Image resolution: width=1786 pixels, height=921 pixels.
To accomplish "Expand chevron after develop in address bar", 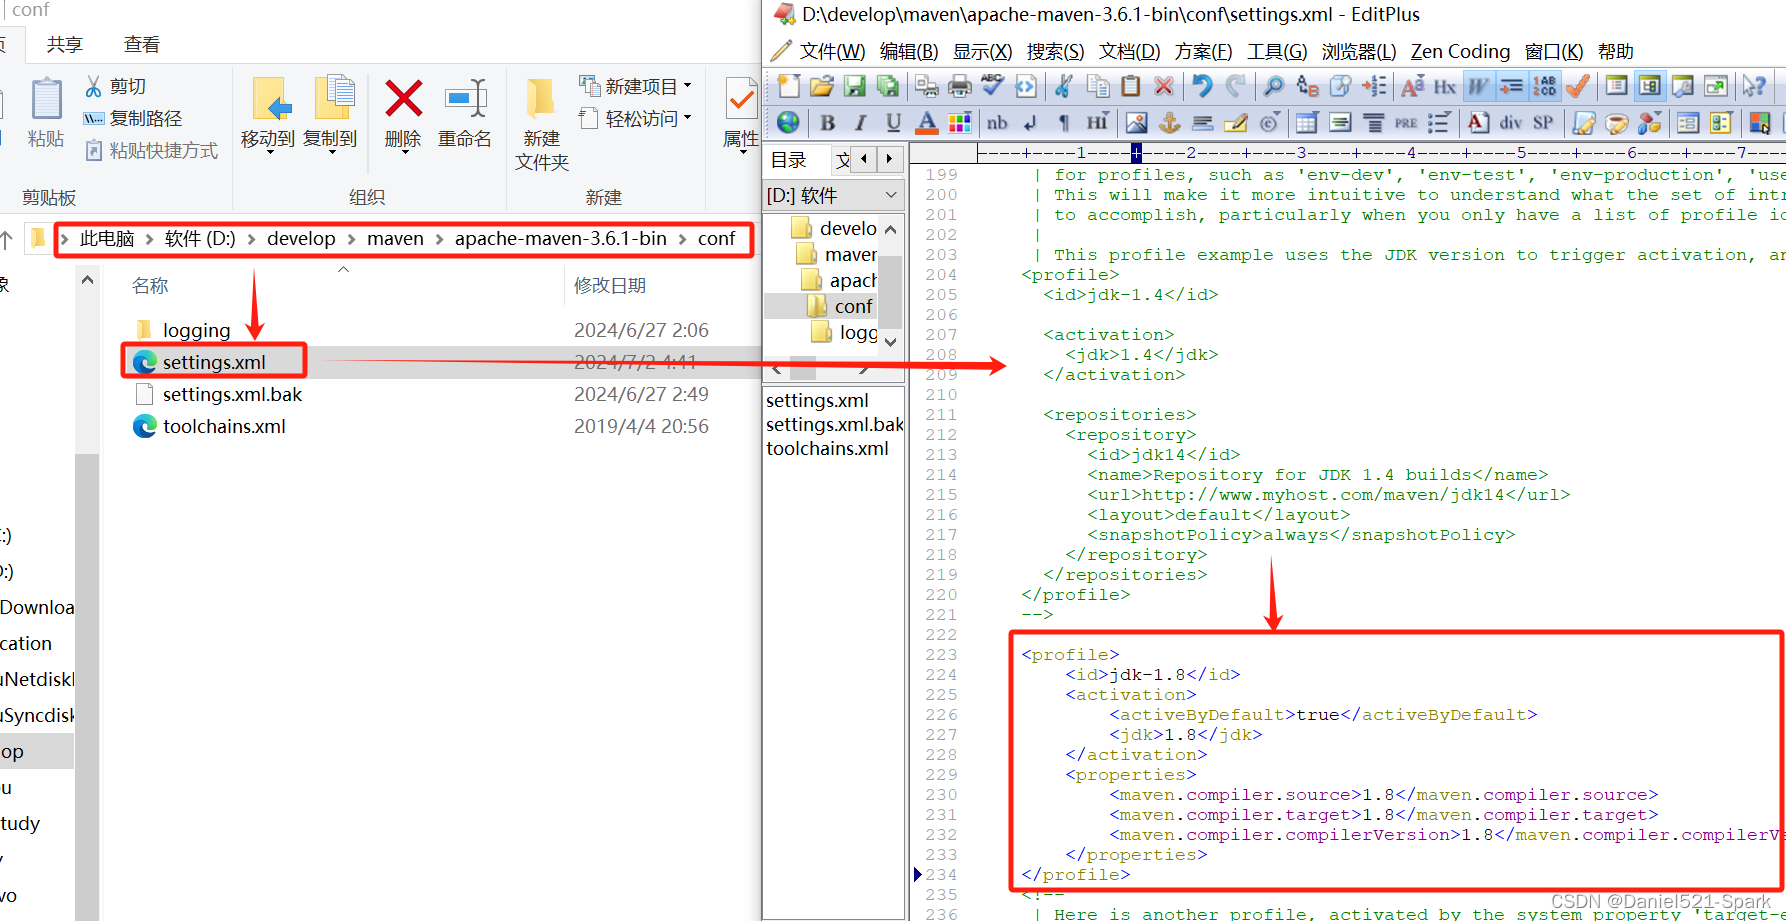I will coord(351,239).
